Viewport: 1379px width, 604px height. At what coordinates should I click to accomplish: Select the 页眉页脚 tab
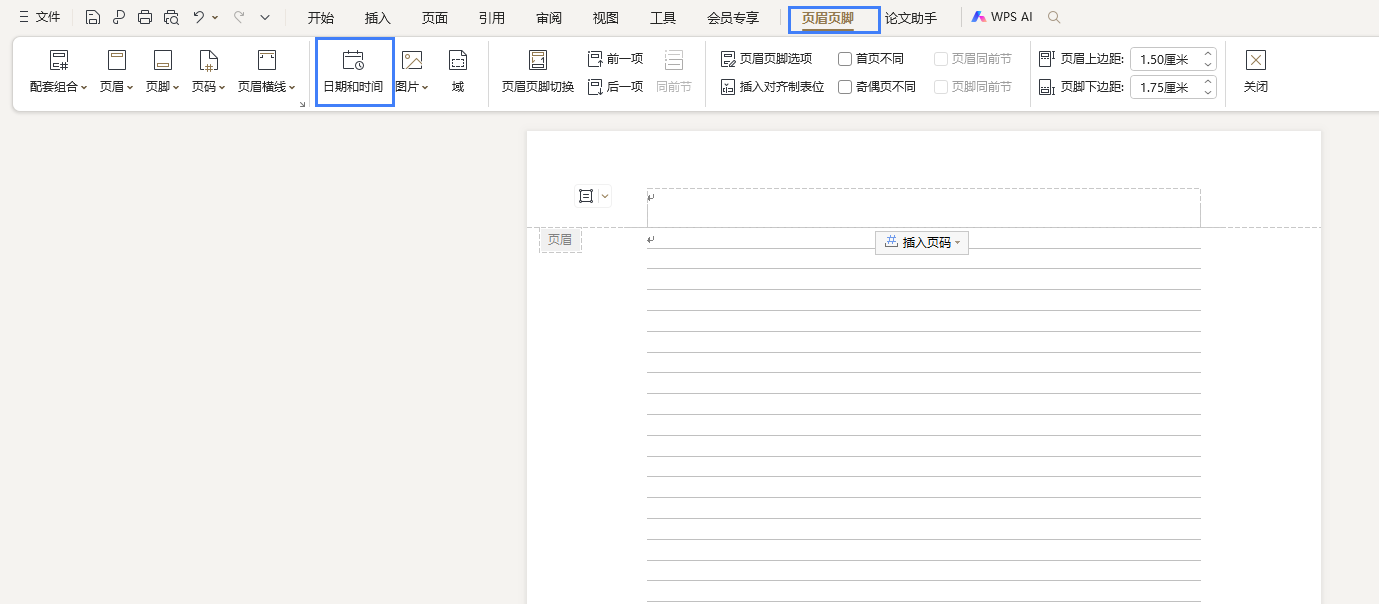[828, 18]
